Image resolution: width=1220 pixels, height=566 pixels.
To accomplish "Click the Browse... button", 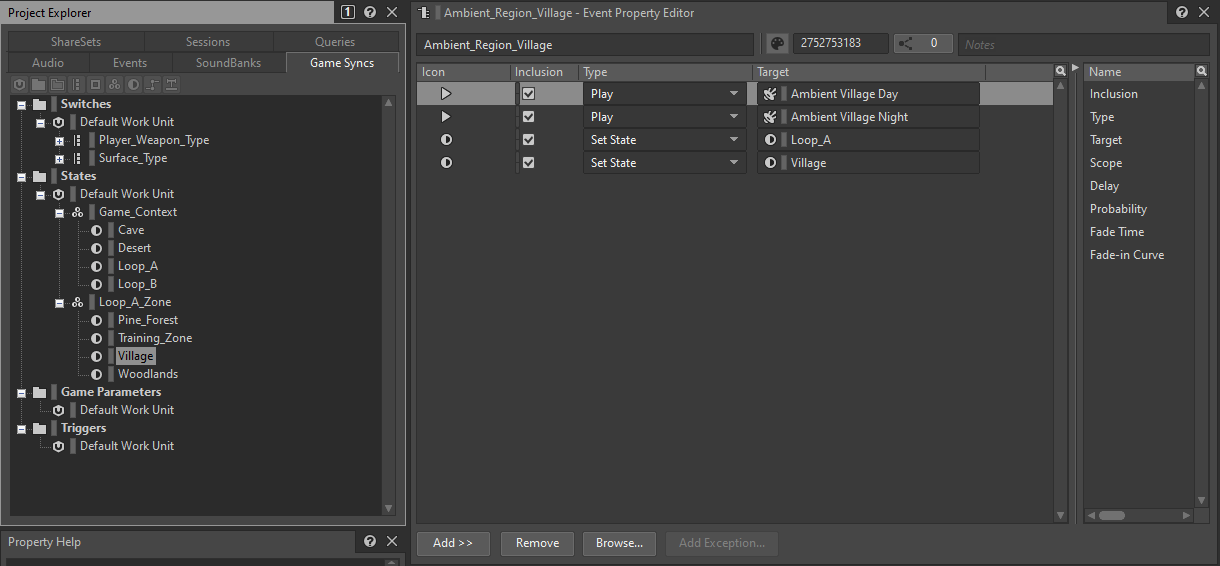I will point(619,543).
